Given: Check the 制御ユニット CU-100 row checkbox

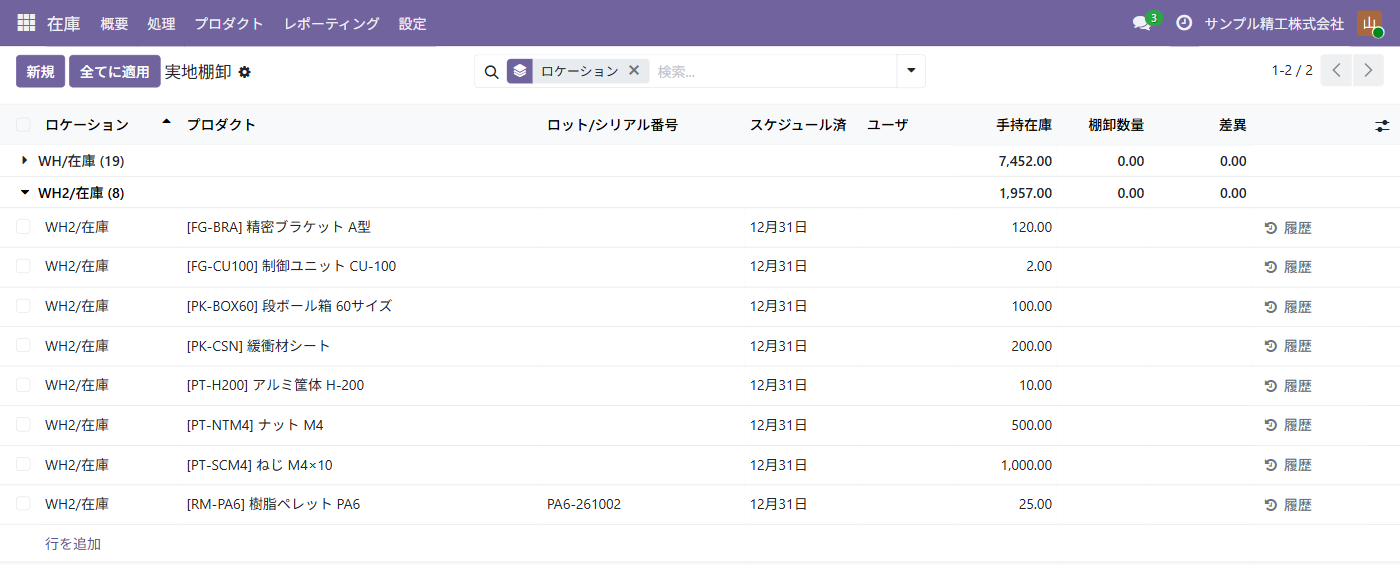Looking at the screenshot, I should click(x=23, y=266).
